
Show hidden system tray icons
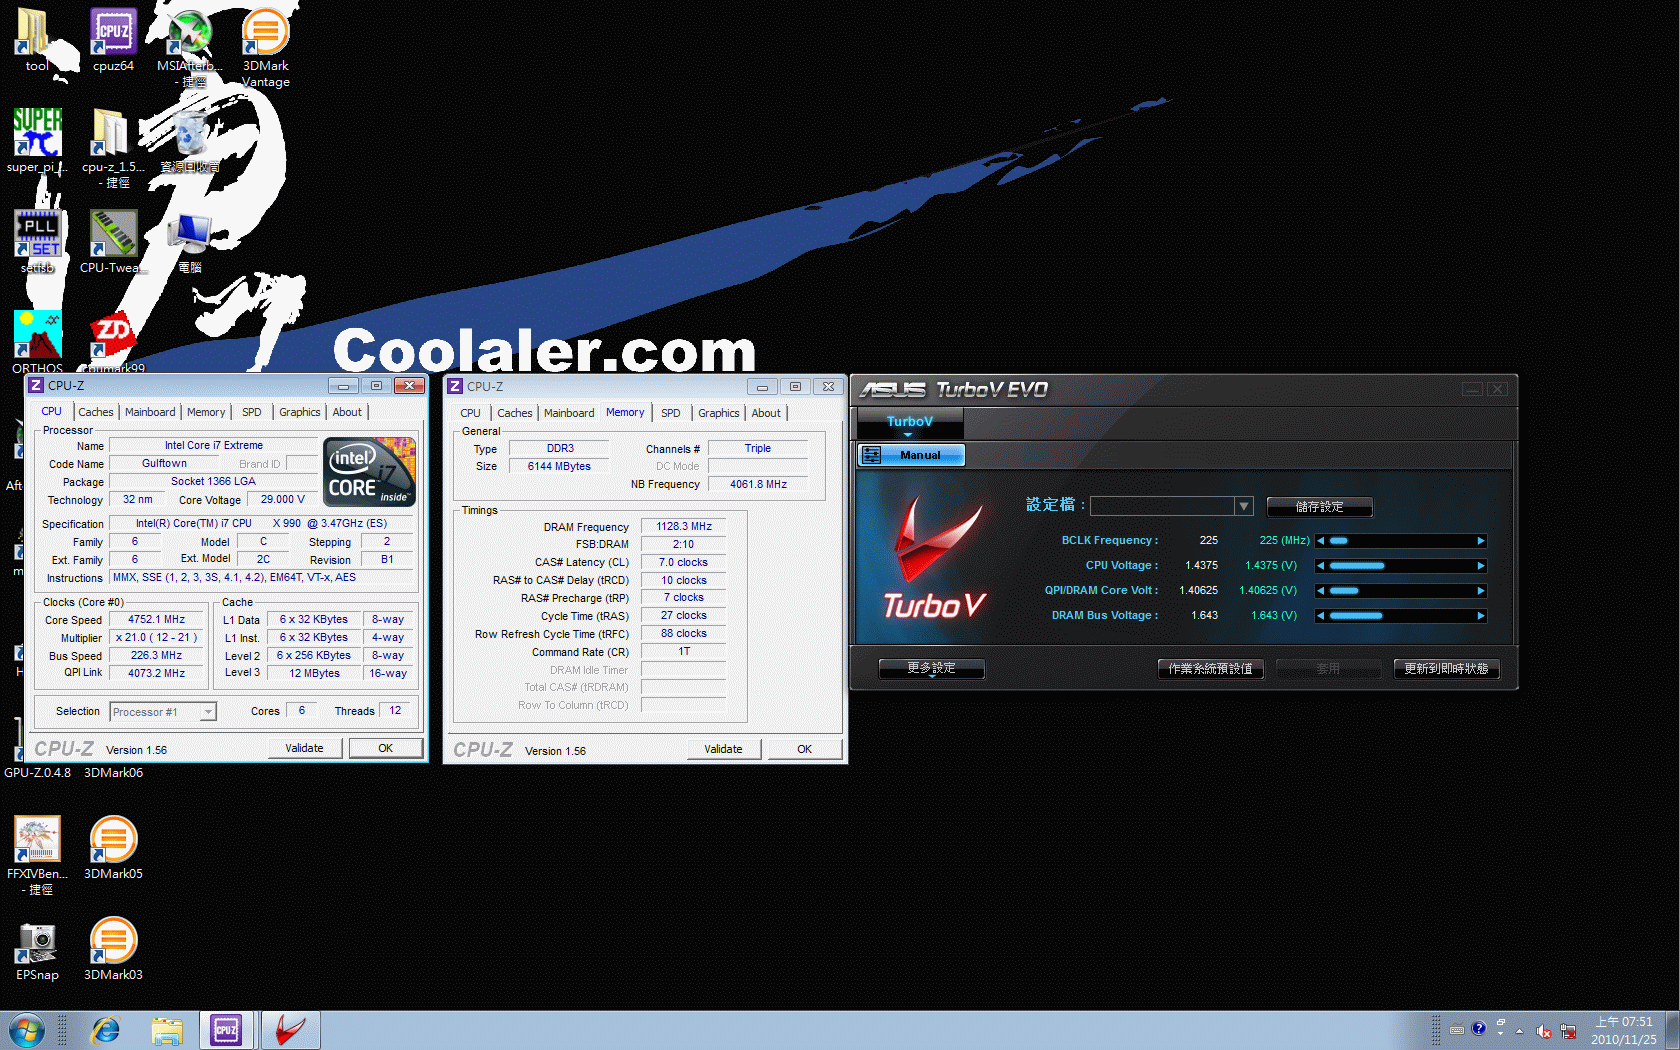pyautogui.click(x=1519, y=1031)
